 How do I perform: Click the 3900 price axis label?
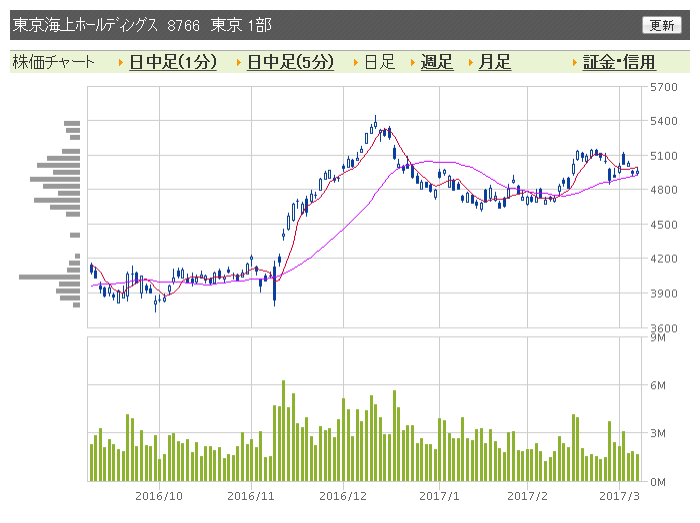point(663,293)
